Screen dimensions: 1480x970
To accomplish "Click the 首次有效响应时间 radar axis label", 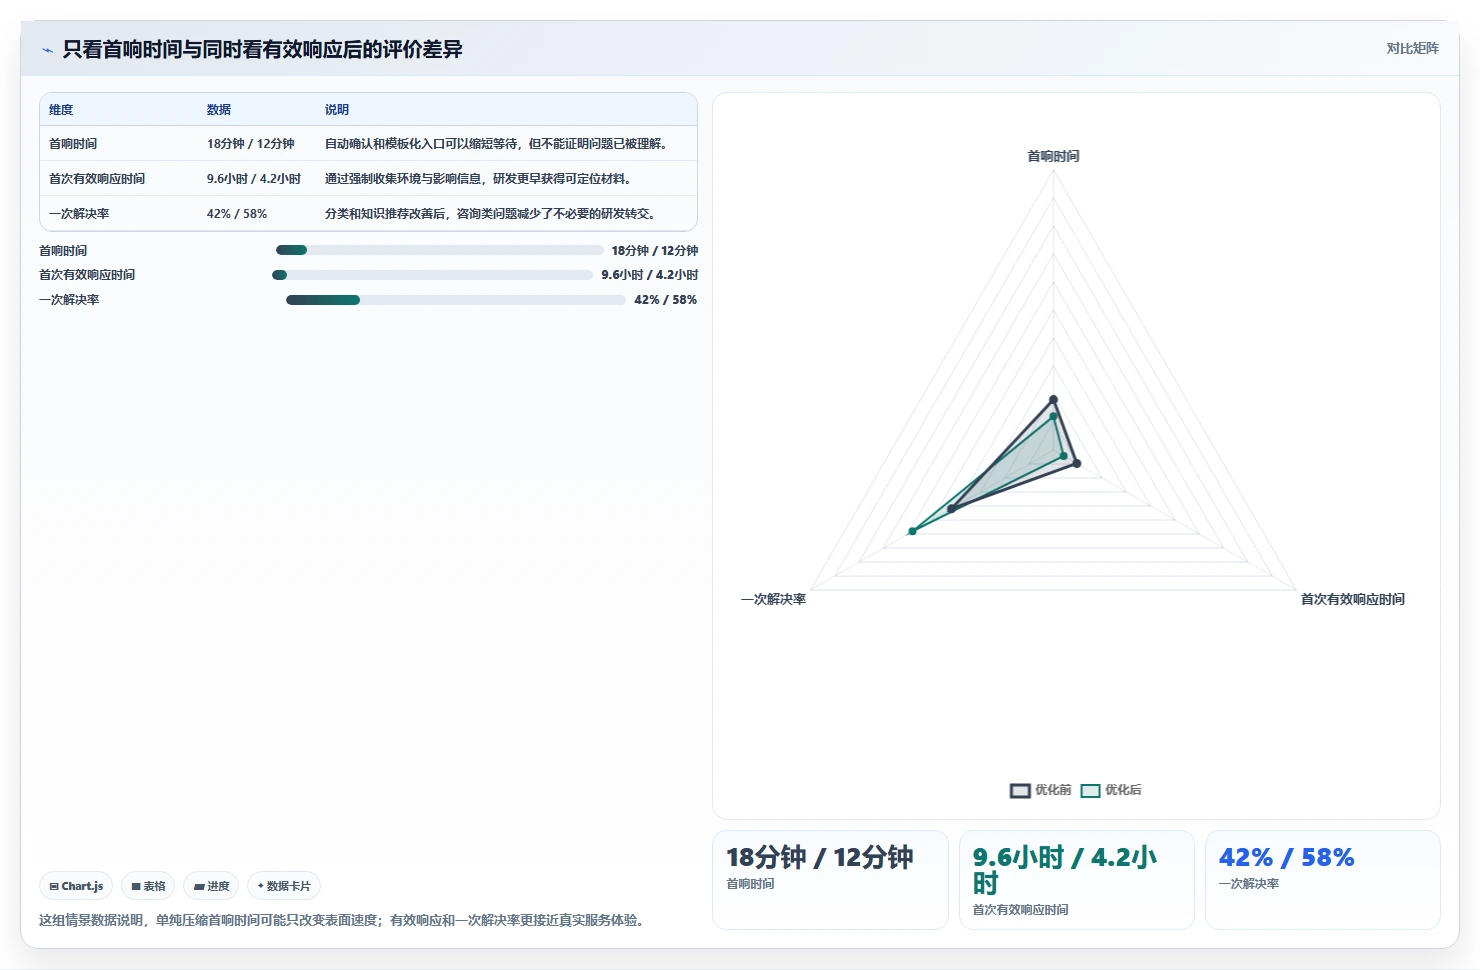I will tap(1352, 599).
